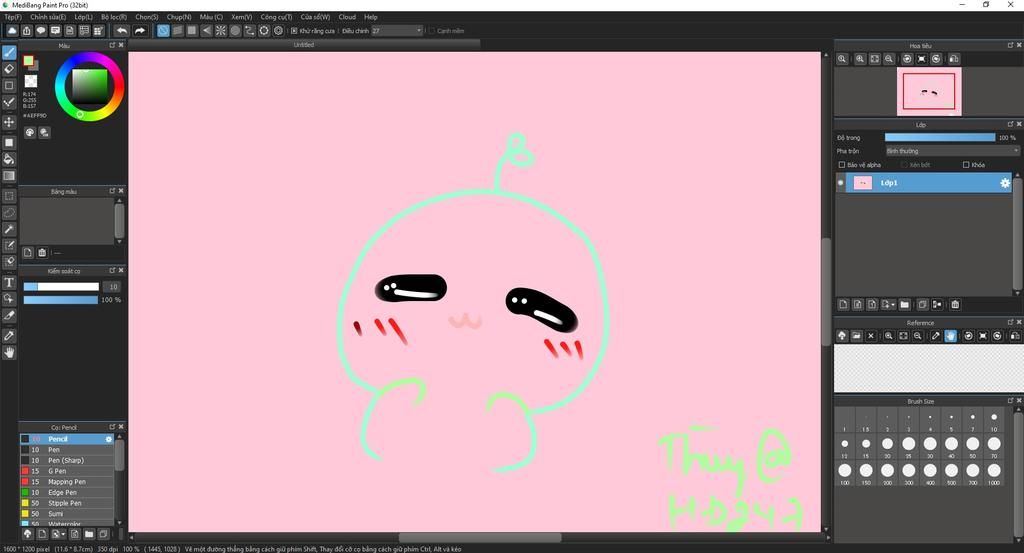
Task: Select the Text tool
Action: [x=9, y=282]
